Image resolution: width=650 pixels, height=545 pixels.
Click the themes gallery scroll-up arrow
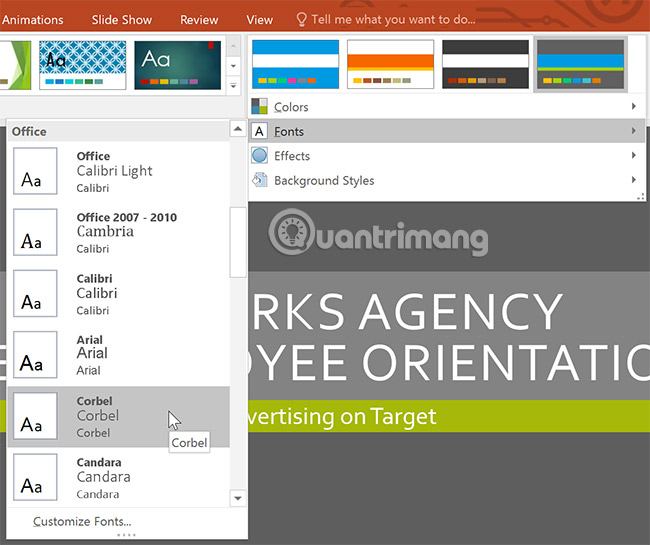click(233, 46)
